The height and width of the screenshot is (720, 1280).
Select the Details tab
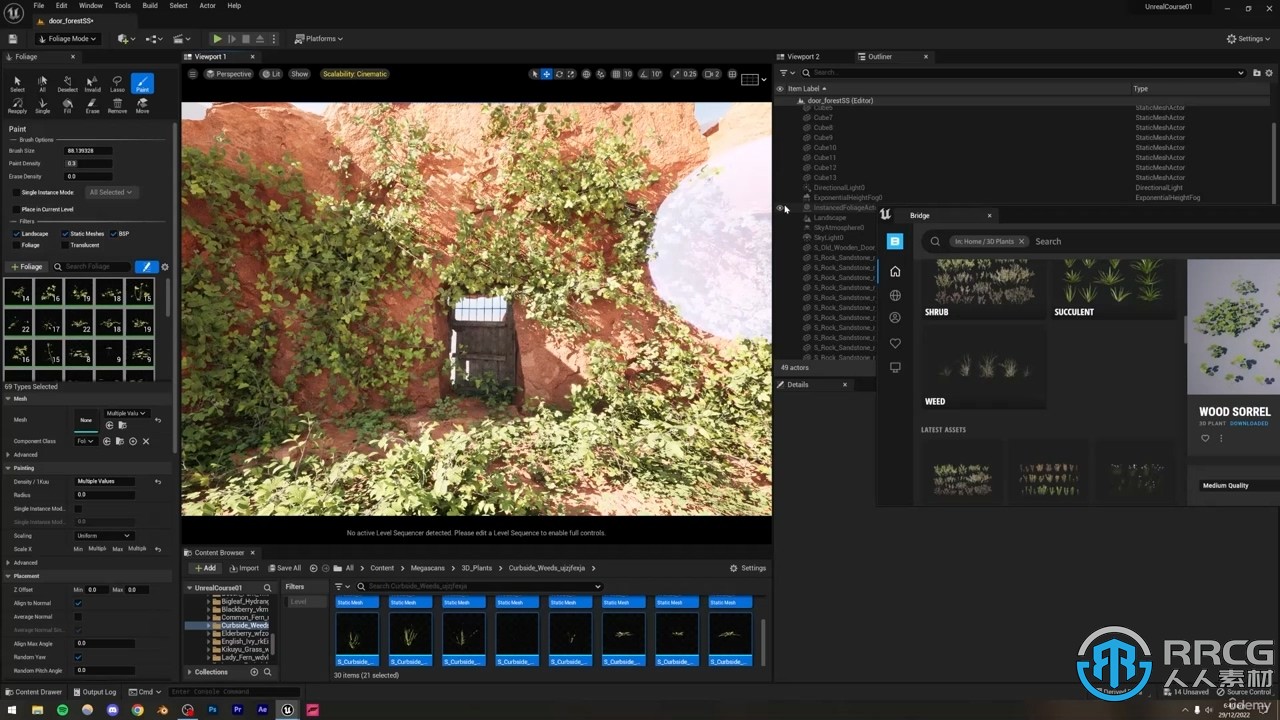[797, 385]
